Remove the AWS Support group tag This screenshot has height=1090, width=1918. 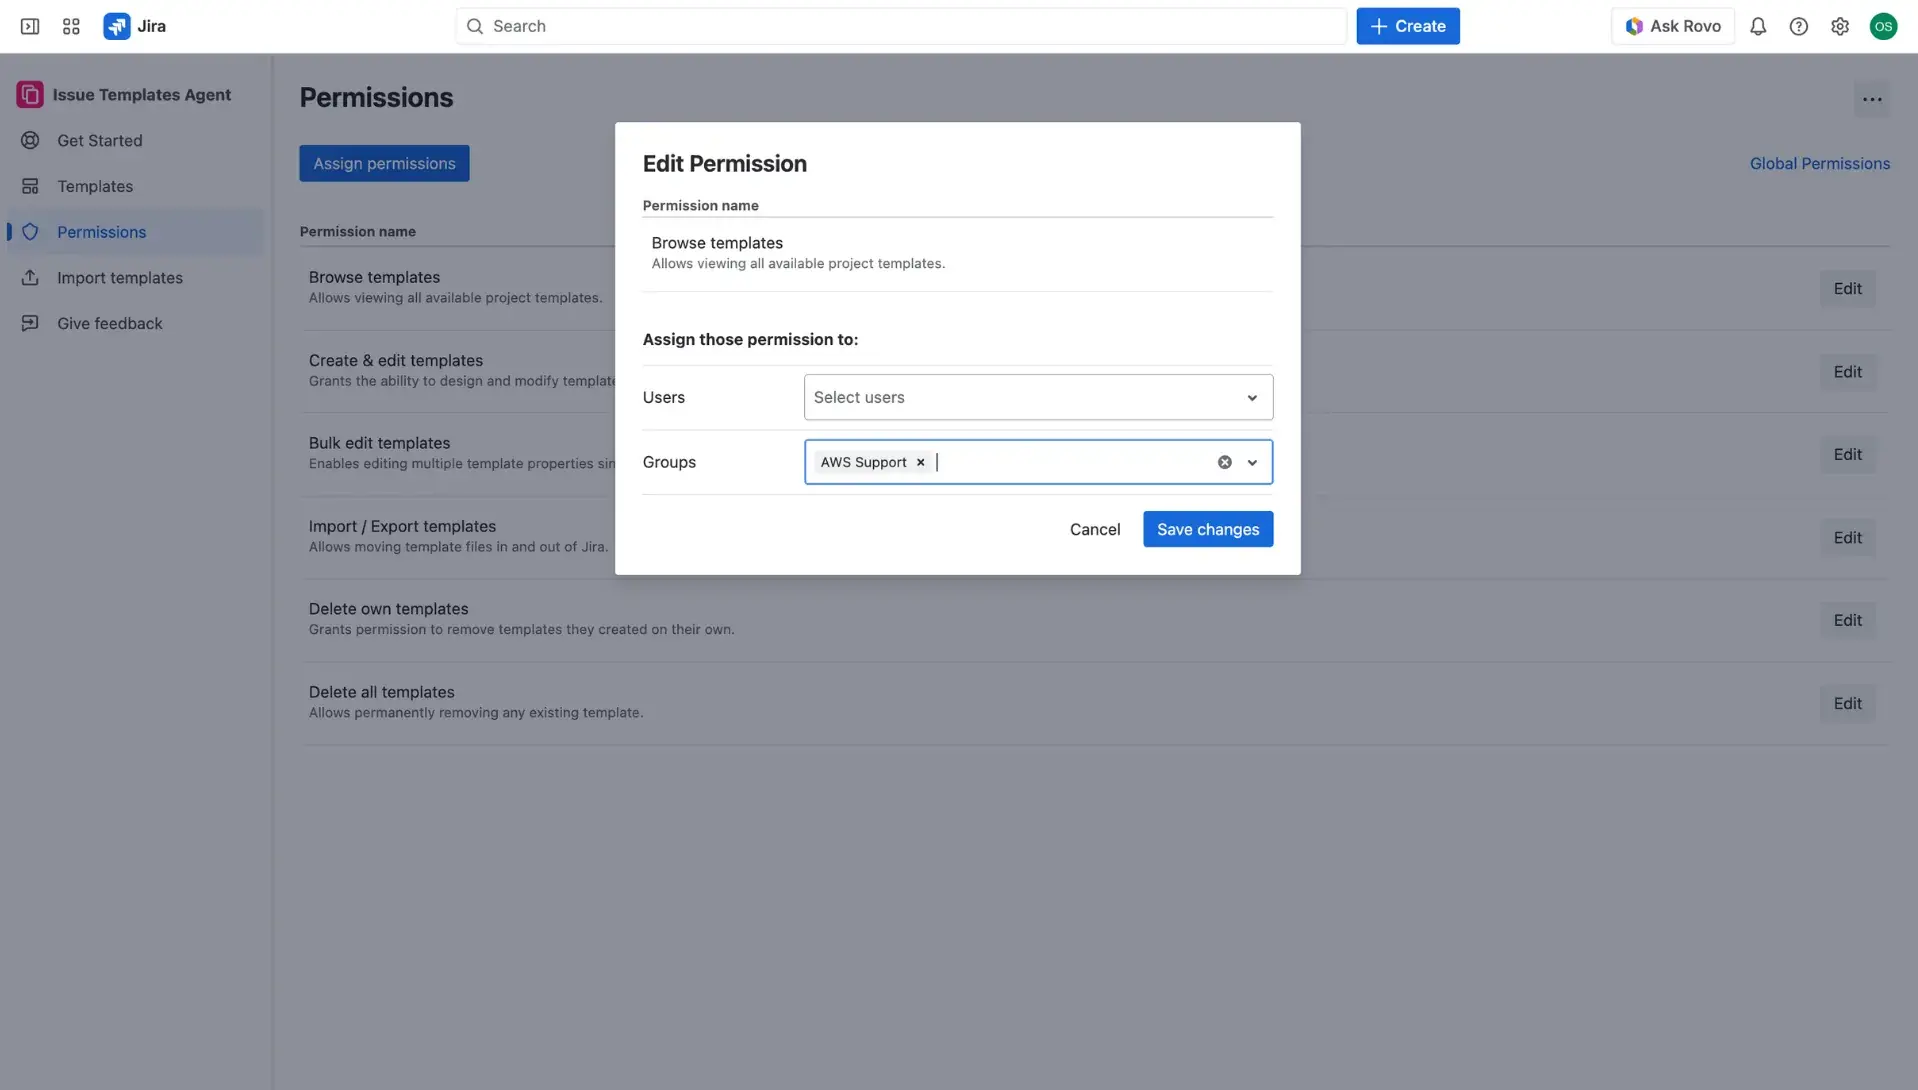point(920,461)
